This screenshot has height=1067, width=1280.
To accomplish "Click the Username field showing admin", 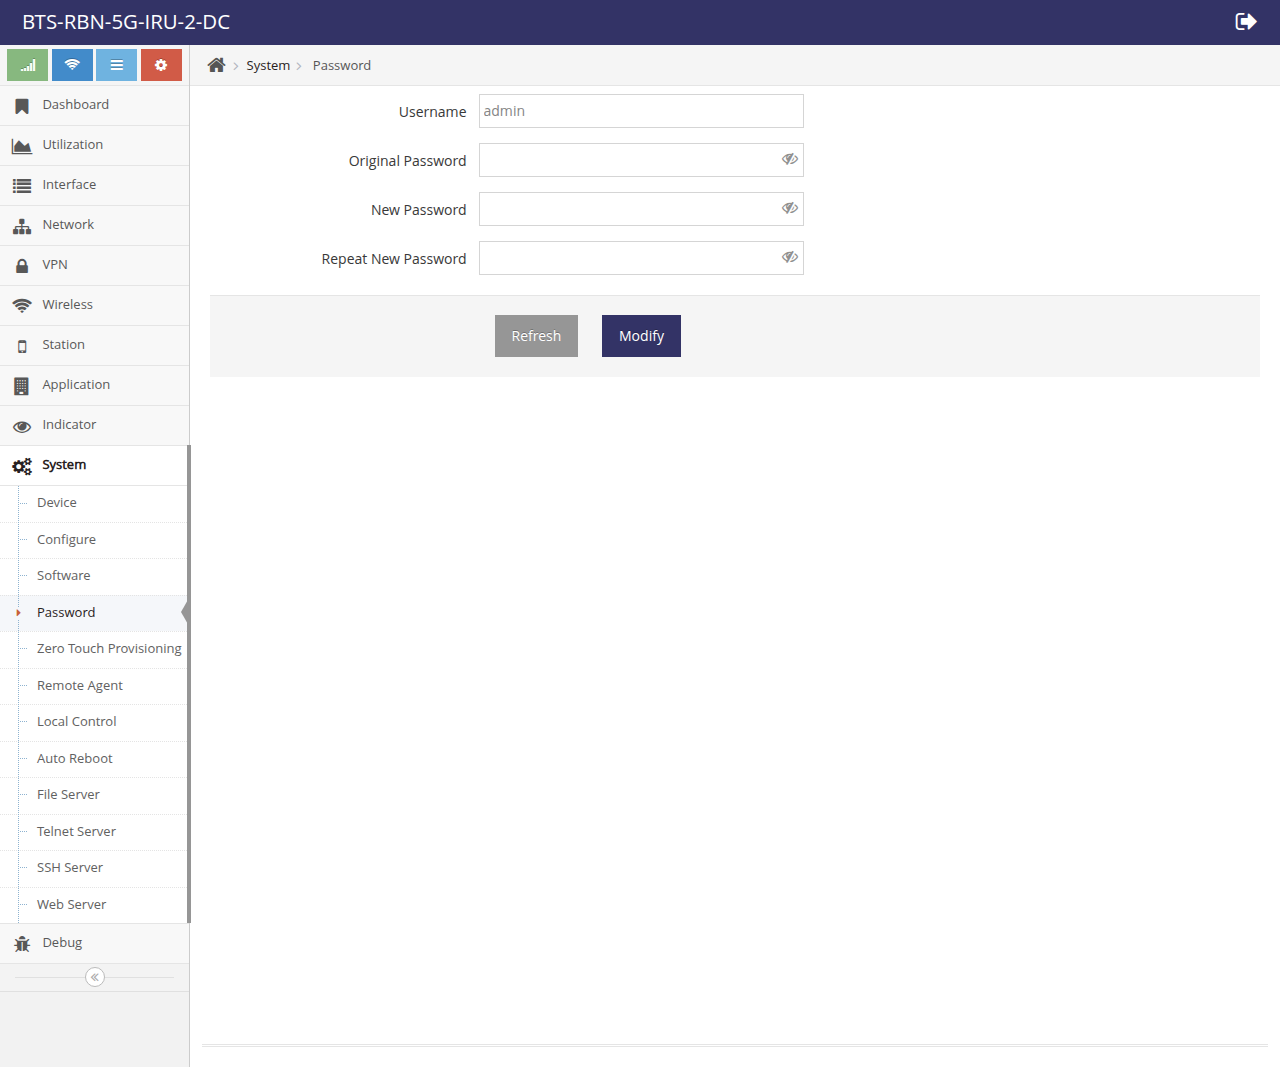I will (x=641, y=111).
